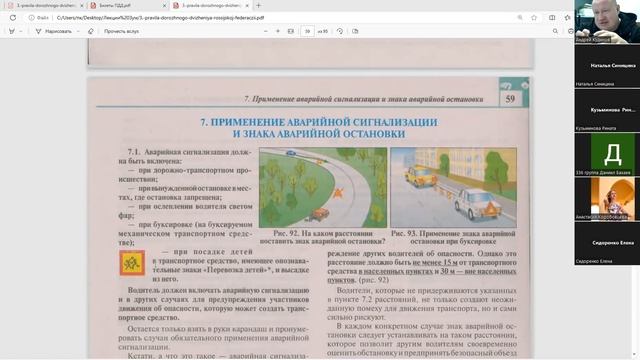Close the Билеты ПДД.pdf tab
640x360 pixels.
164,6
